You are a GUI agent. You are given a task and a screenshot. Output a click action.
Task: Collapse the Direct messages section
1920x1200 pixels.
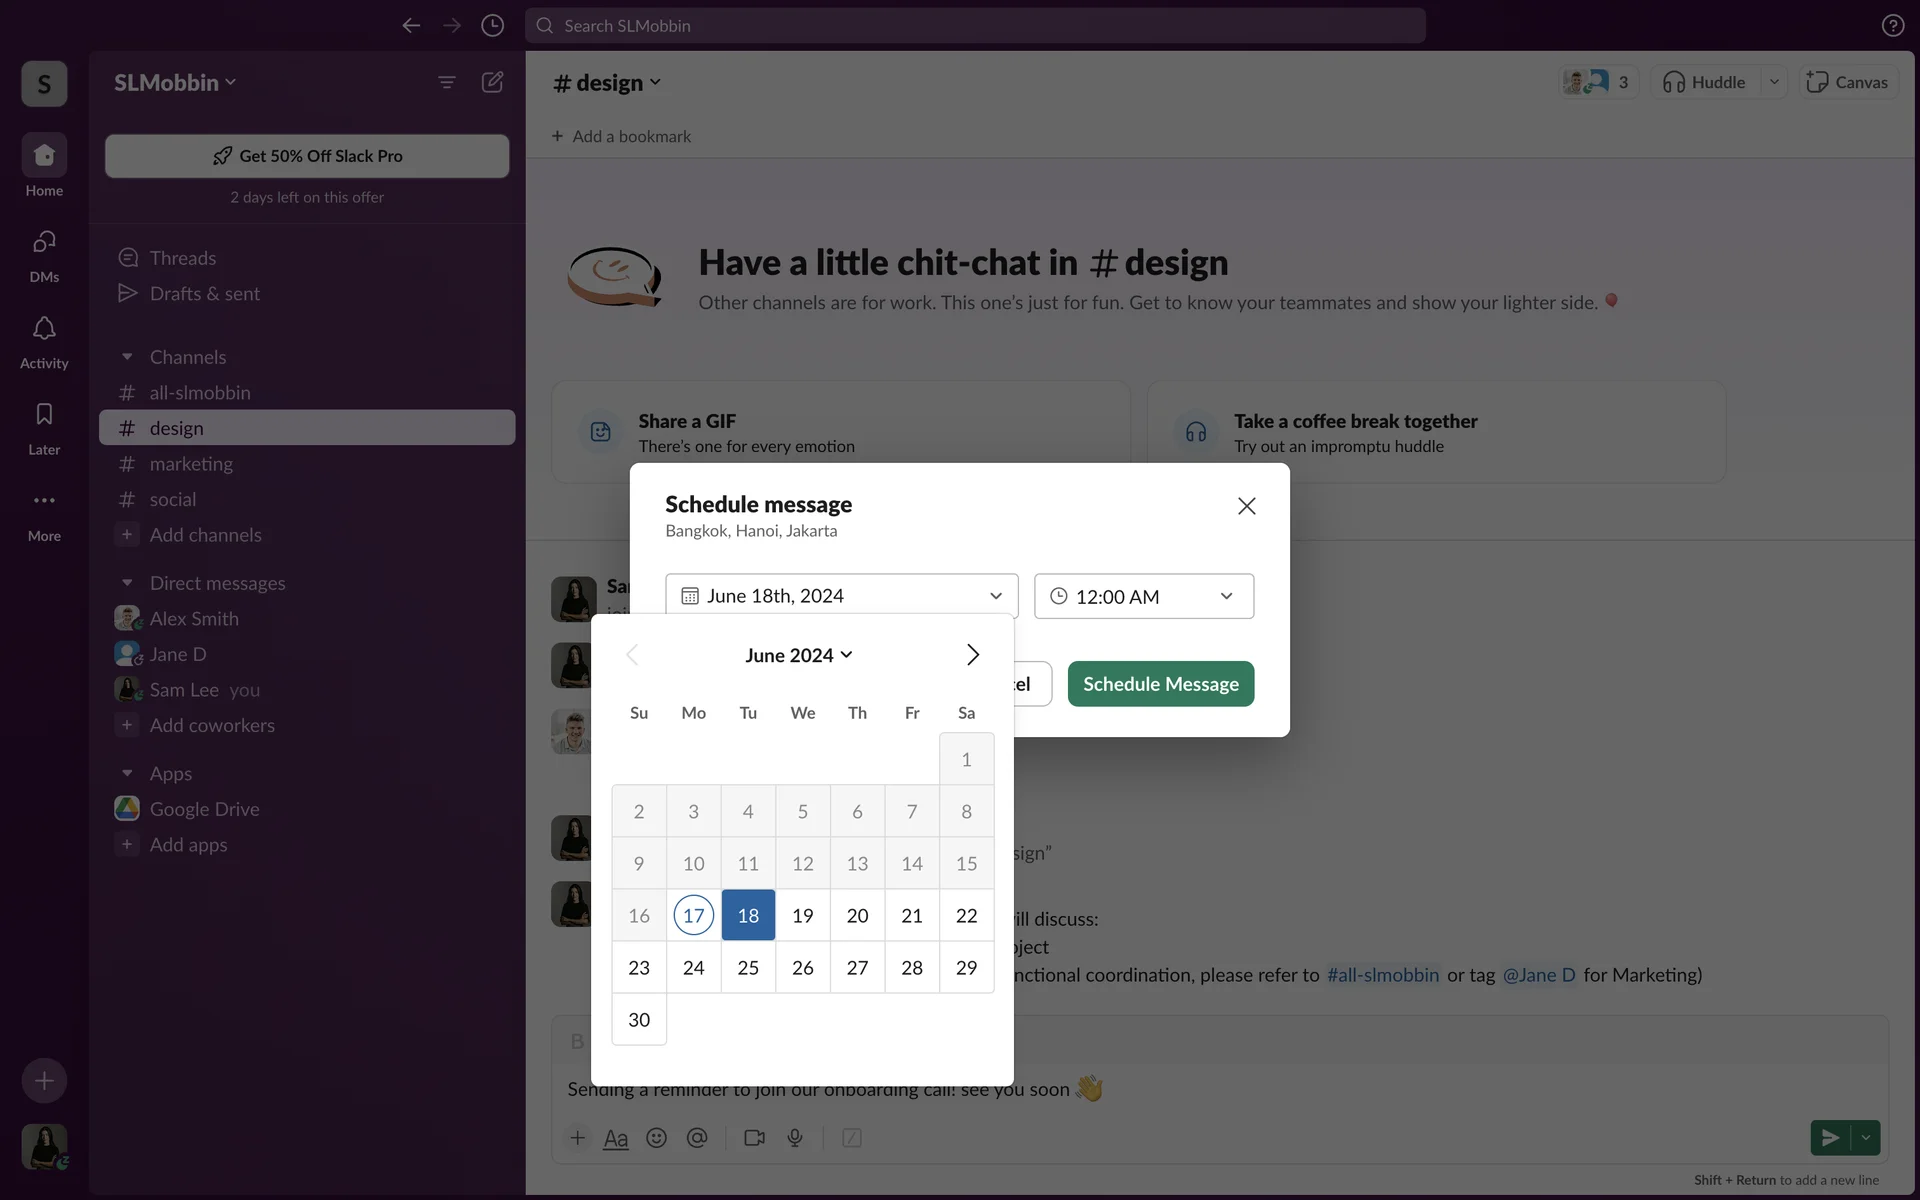click(127, 583)
